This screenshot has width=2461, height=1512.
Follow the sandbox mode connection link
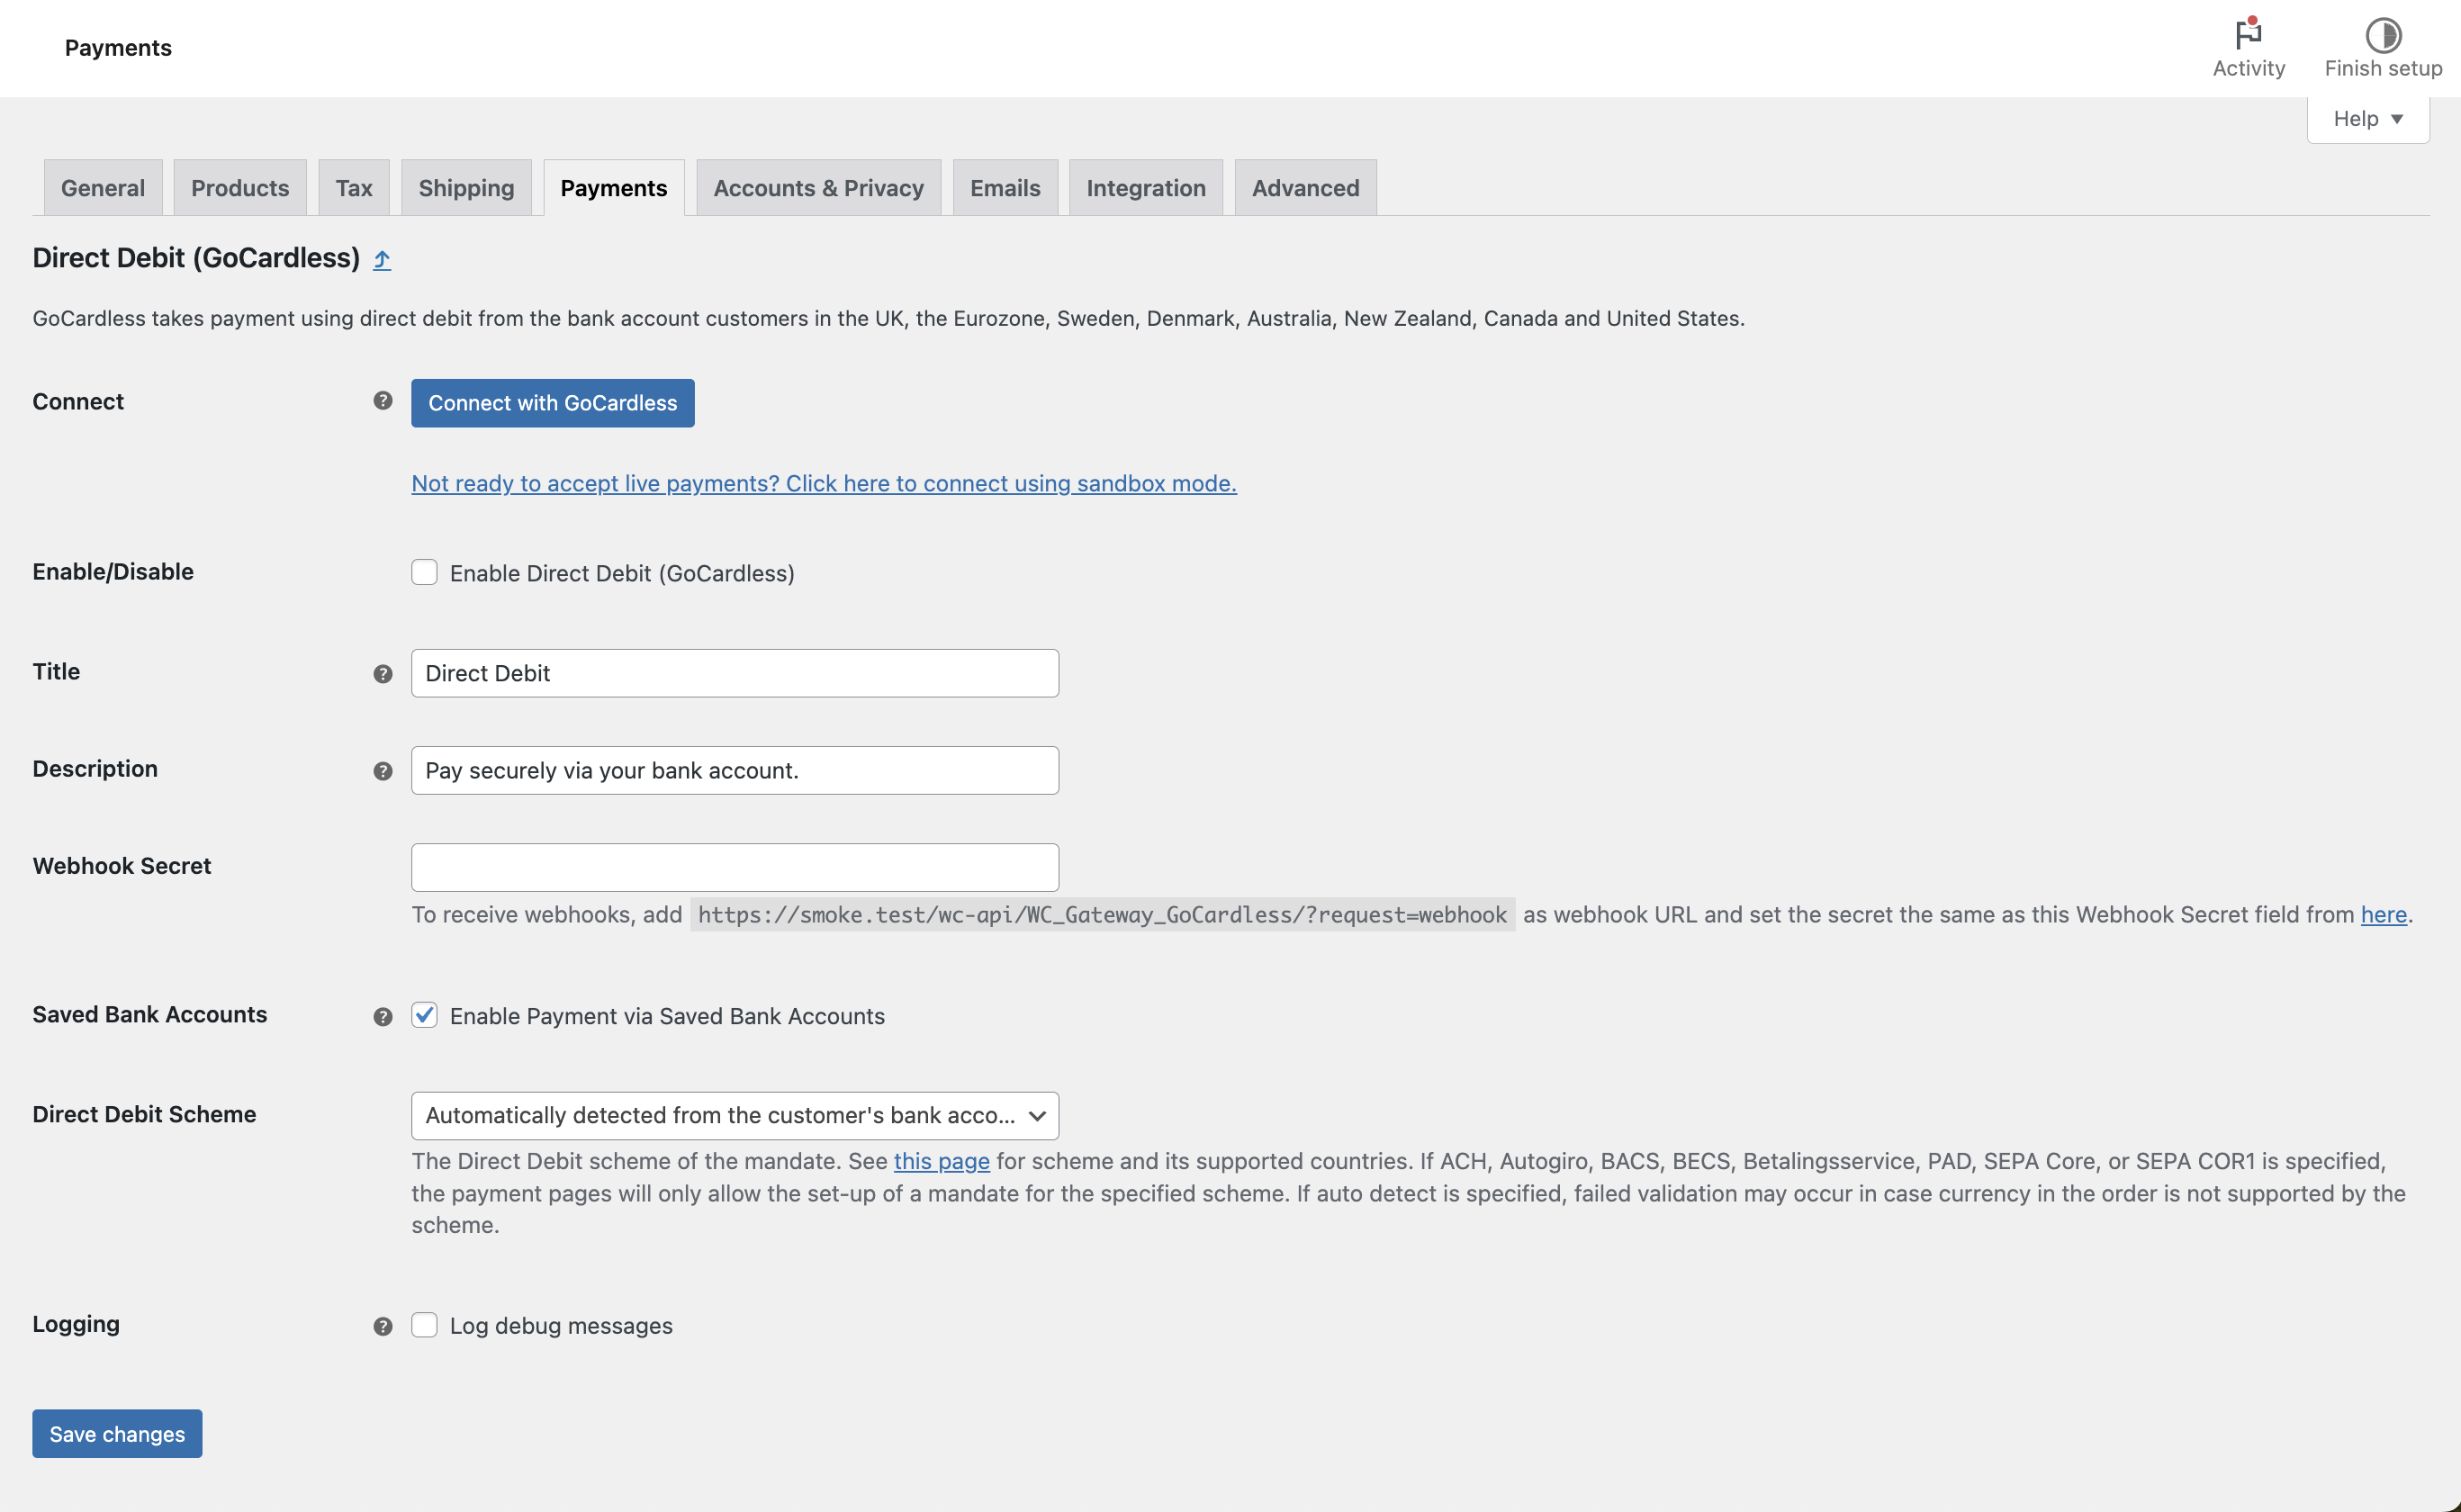(823, 483)
